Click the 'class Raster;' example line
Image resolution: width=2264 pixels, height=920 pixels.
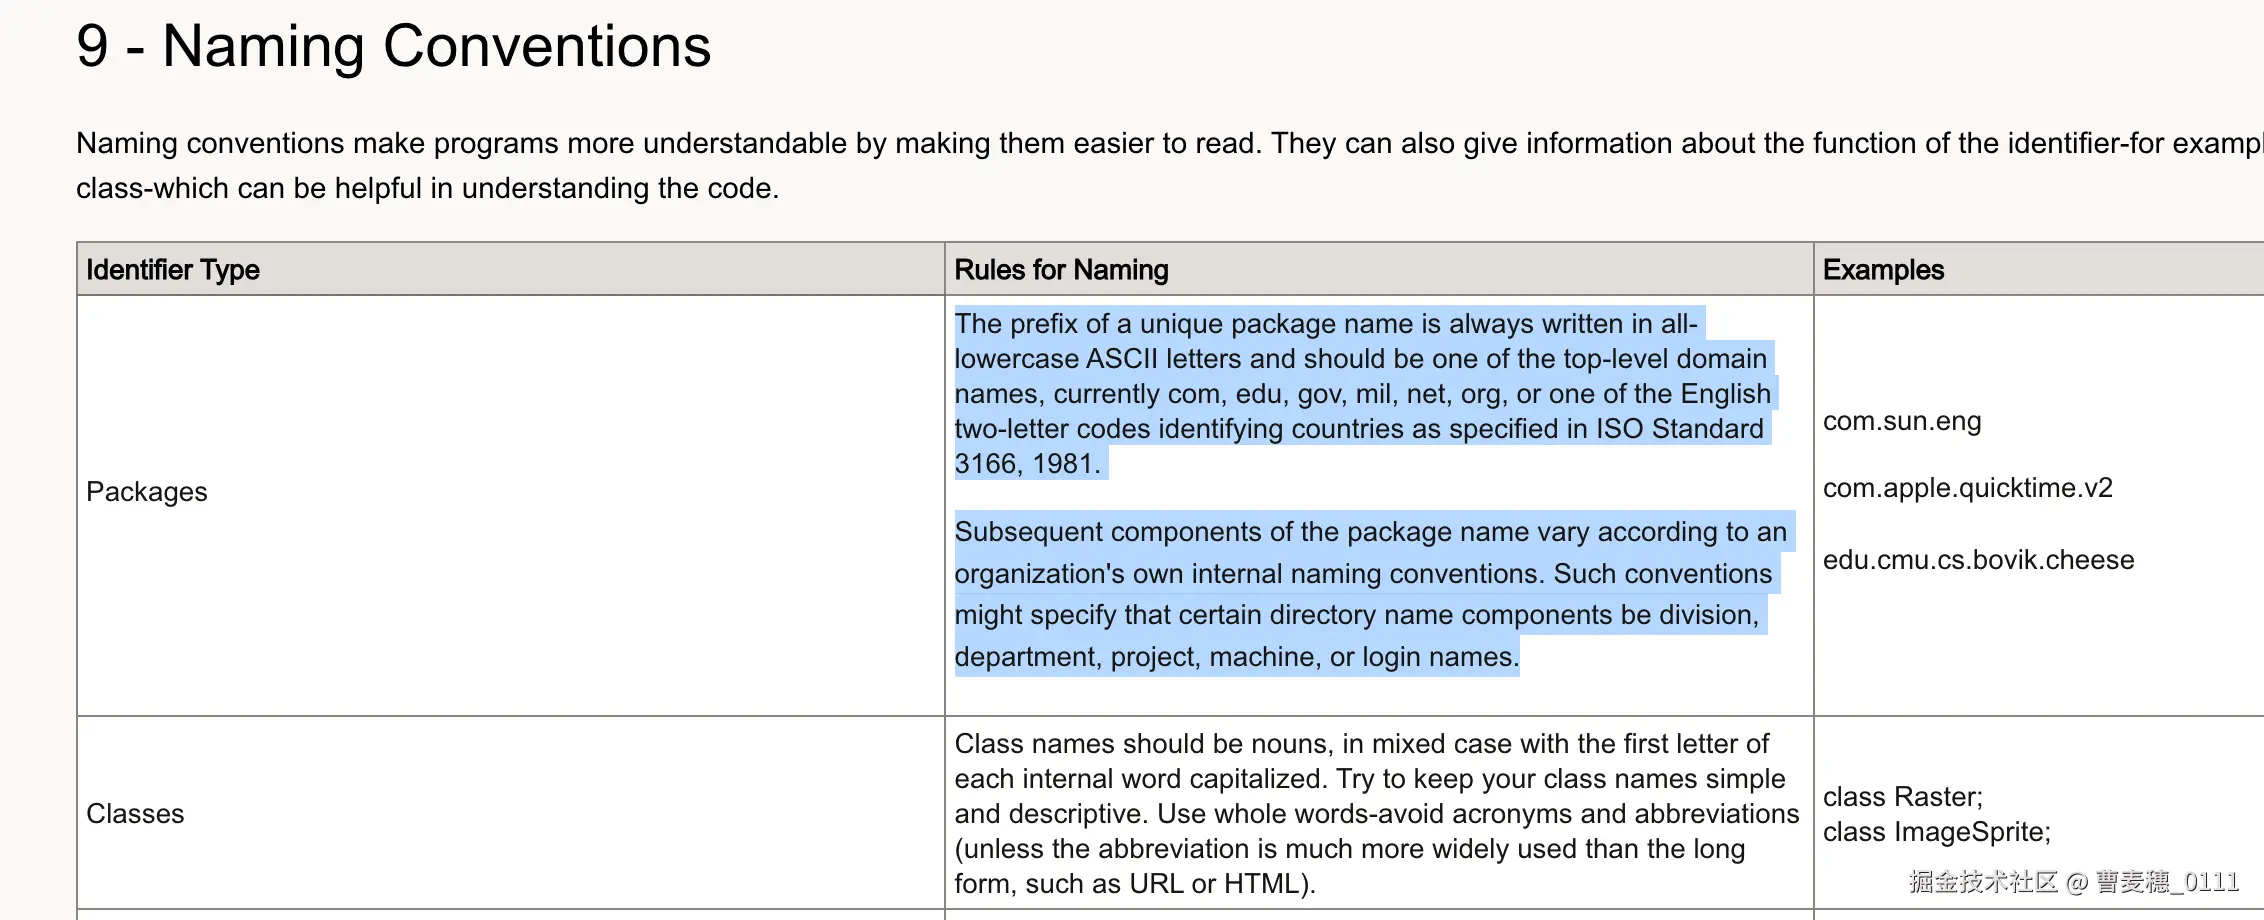coord(1903,797)
